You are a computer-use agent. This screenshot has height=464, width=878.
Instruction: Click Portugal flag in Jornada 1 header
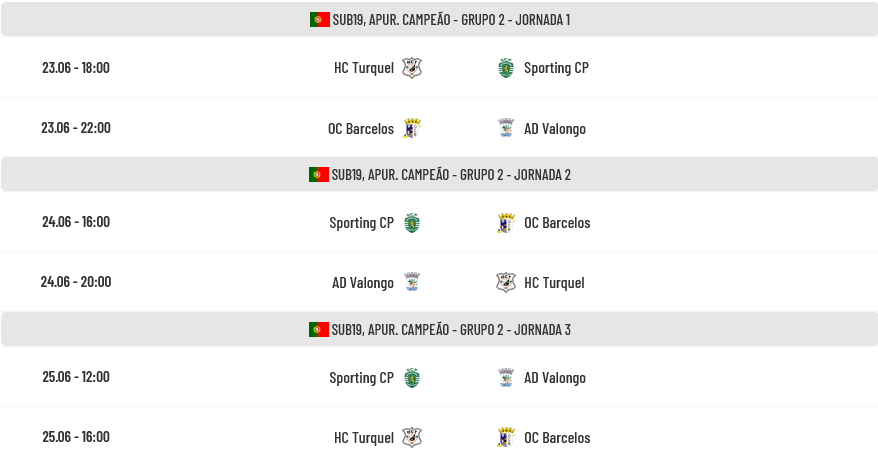point(320,20)
